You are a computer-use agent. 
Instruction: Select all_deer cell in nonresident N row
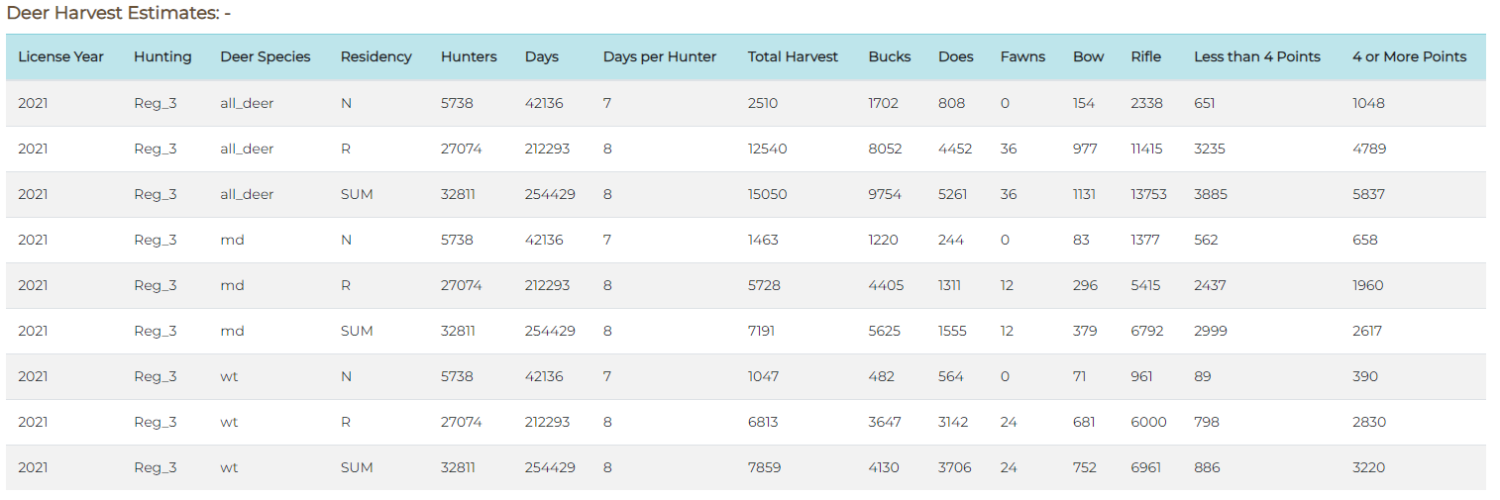point(247,103)
